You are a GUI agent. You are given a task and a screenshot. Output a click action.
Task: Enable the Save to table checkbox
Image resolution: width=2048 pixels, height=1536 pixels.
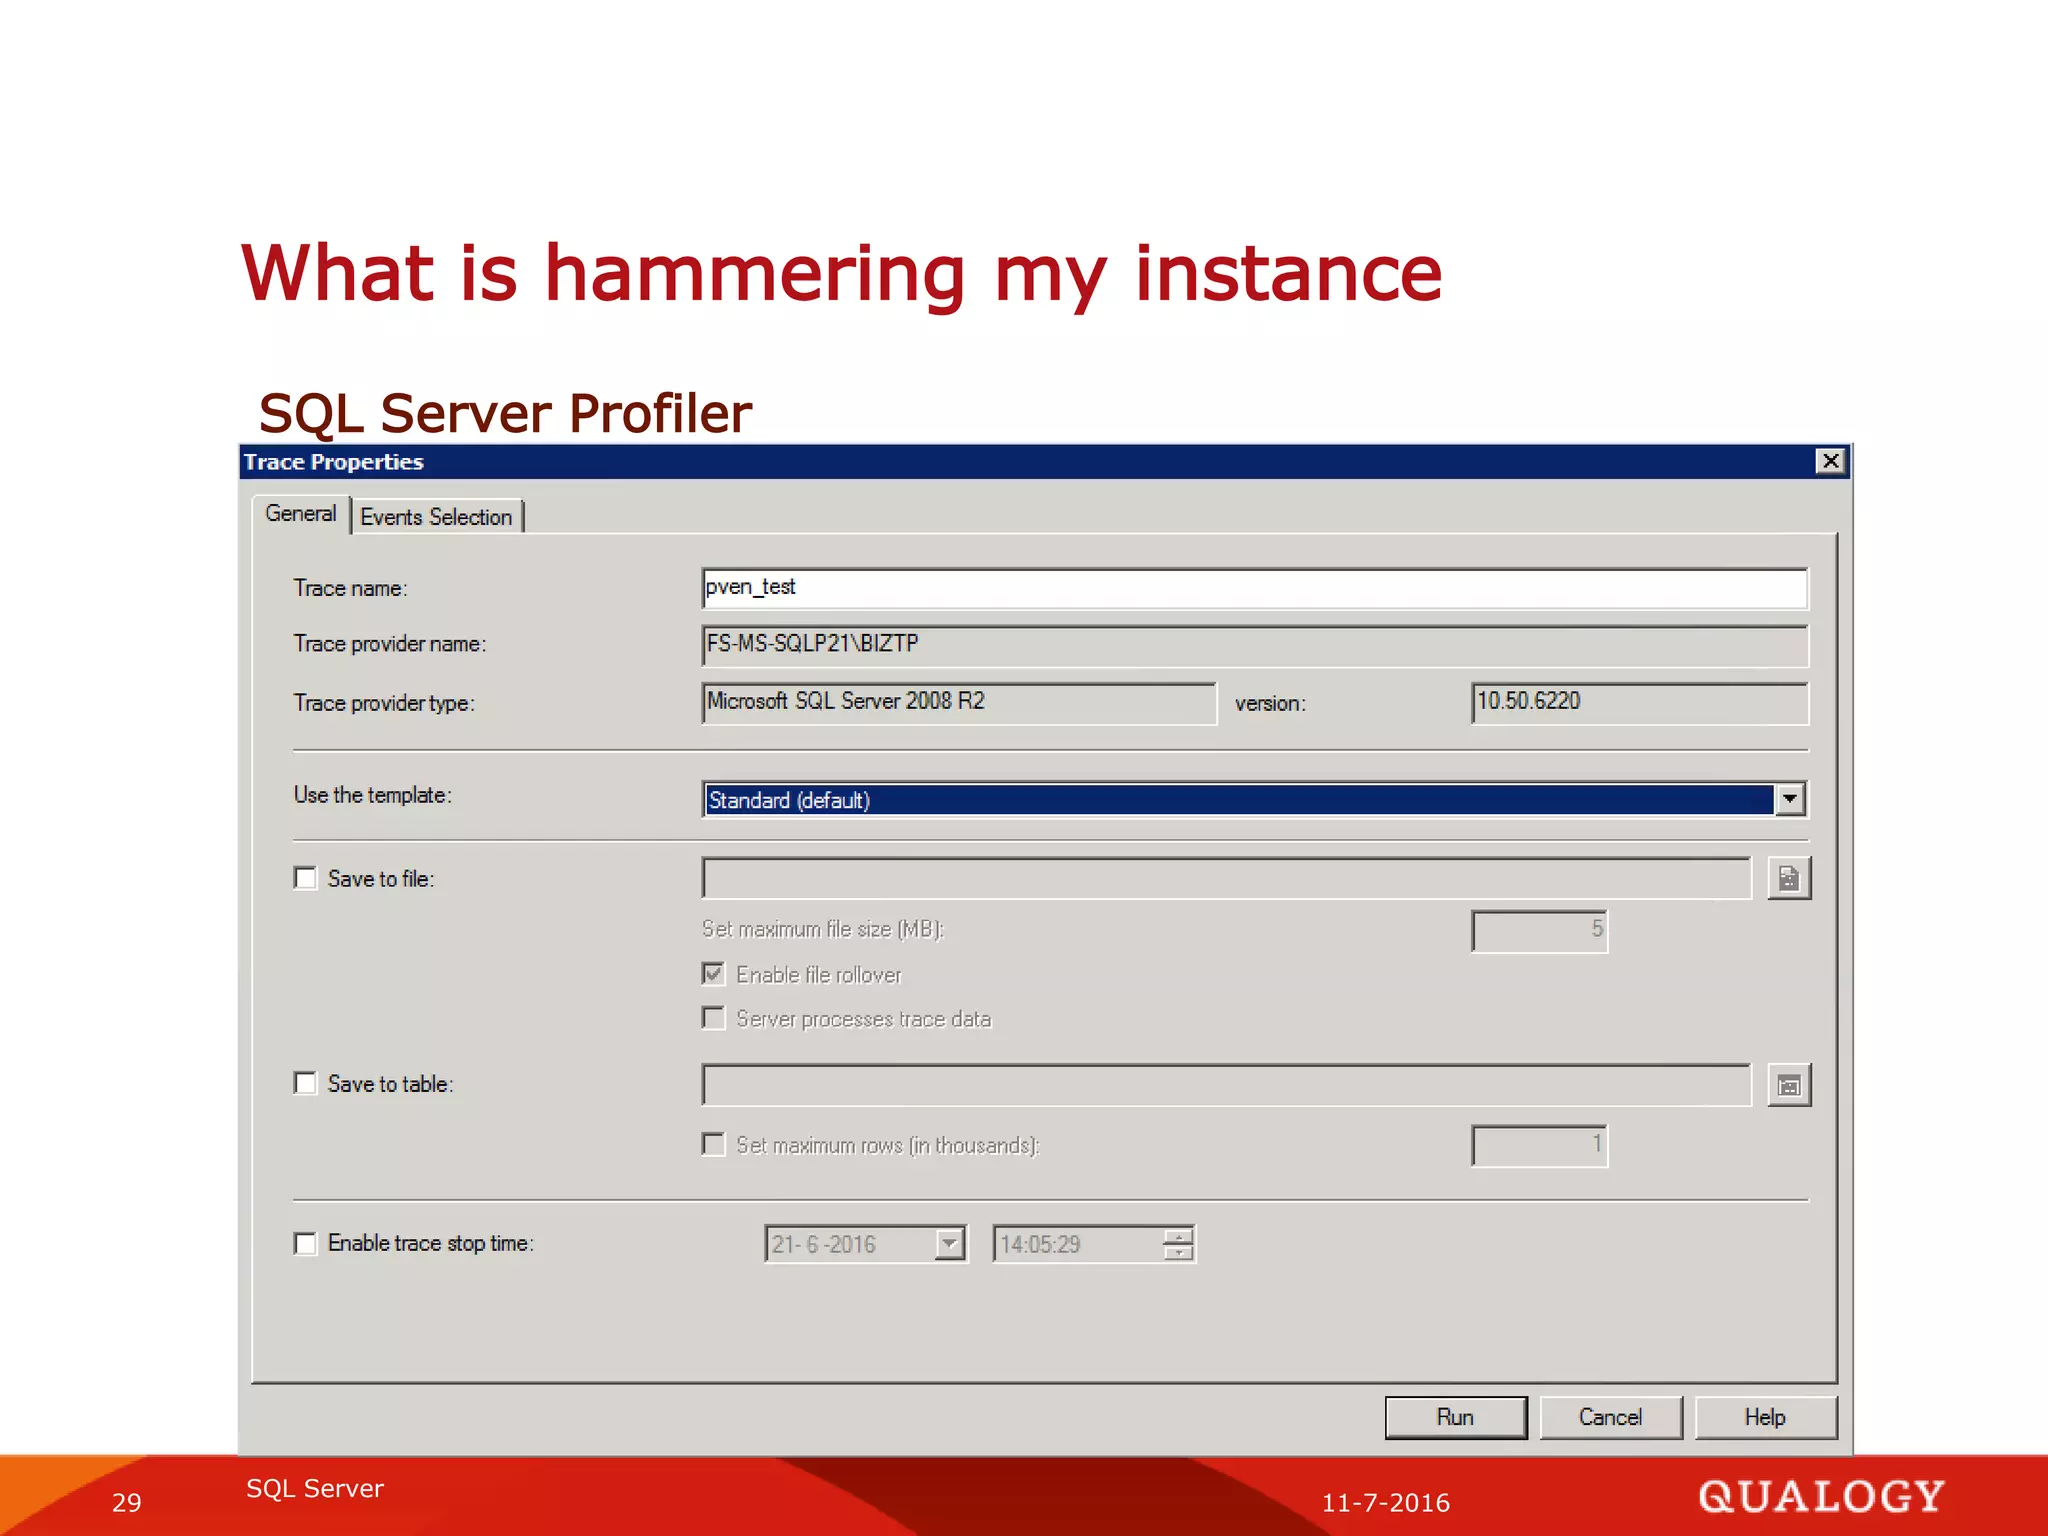click(305, 1083)
